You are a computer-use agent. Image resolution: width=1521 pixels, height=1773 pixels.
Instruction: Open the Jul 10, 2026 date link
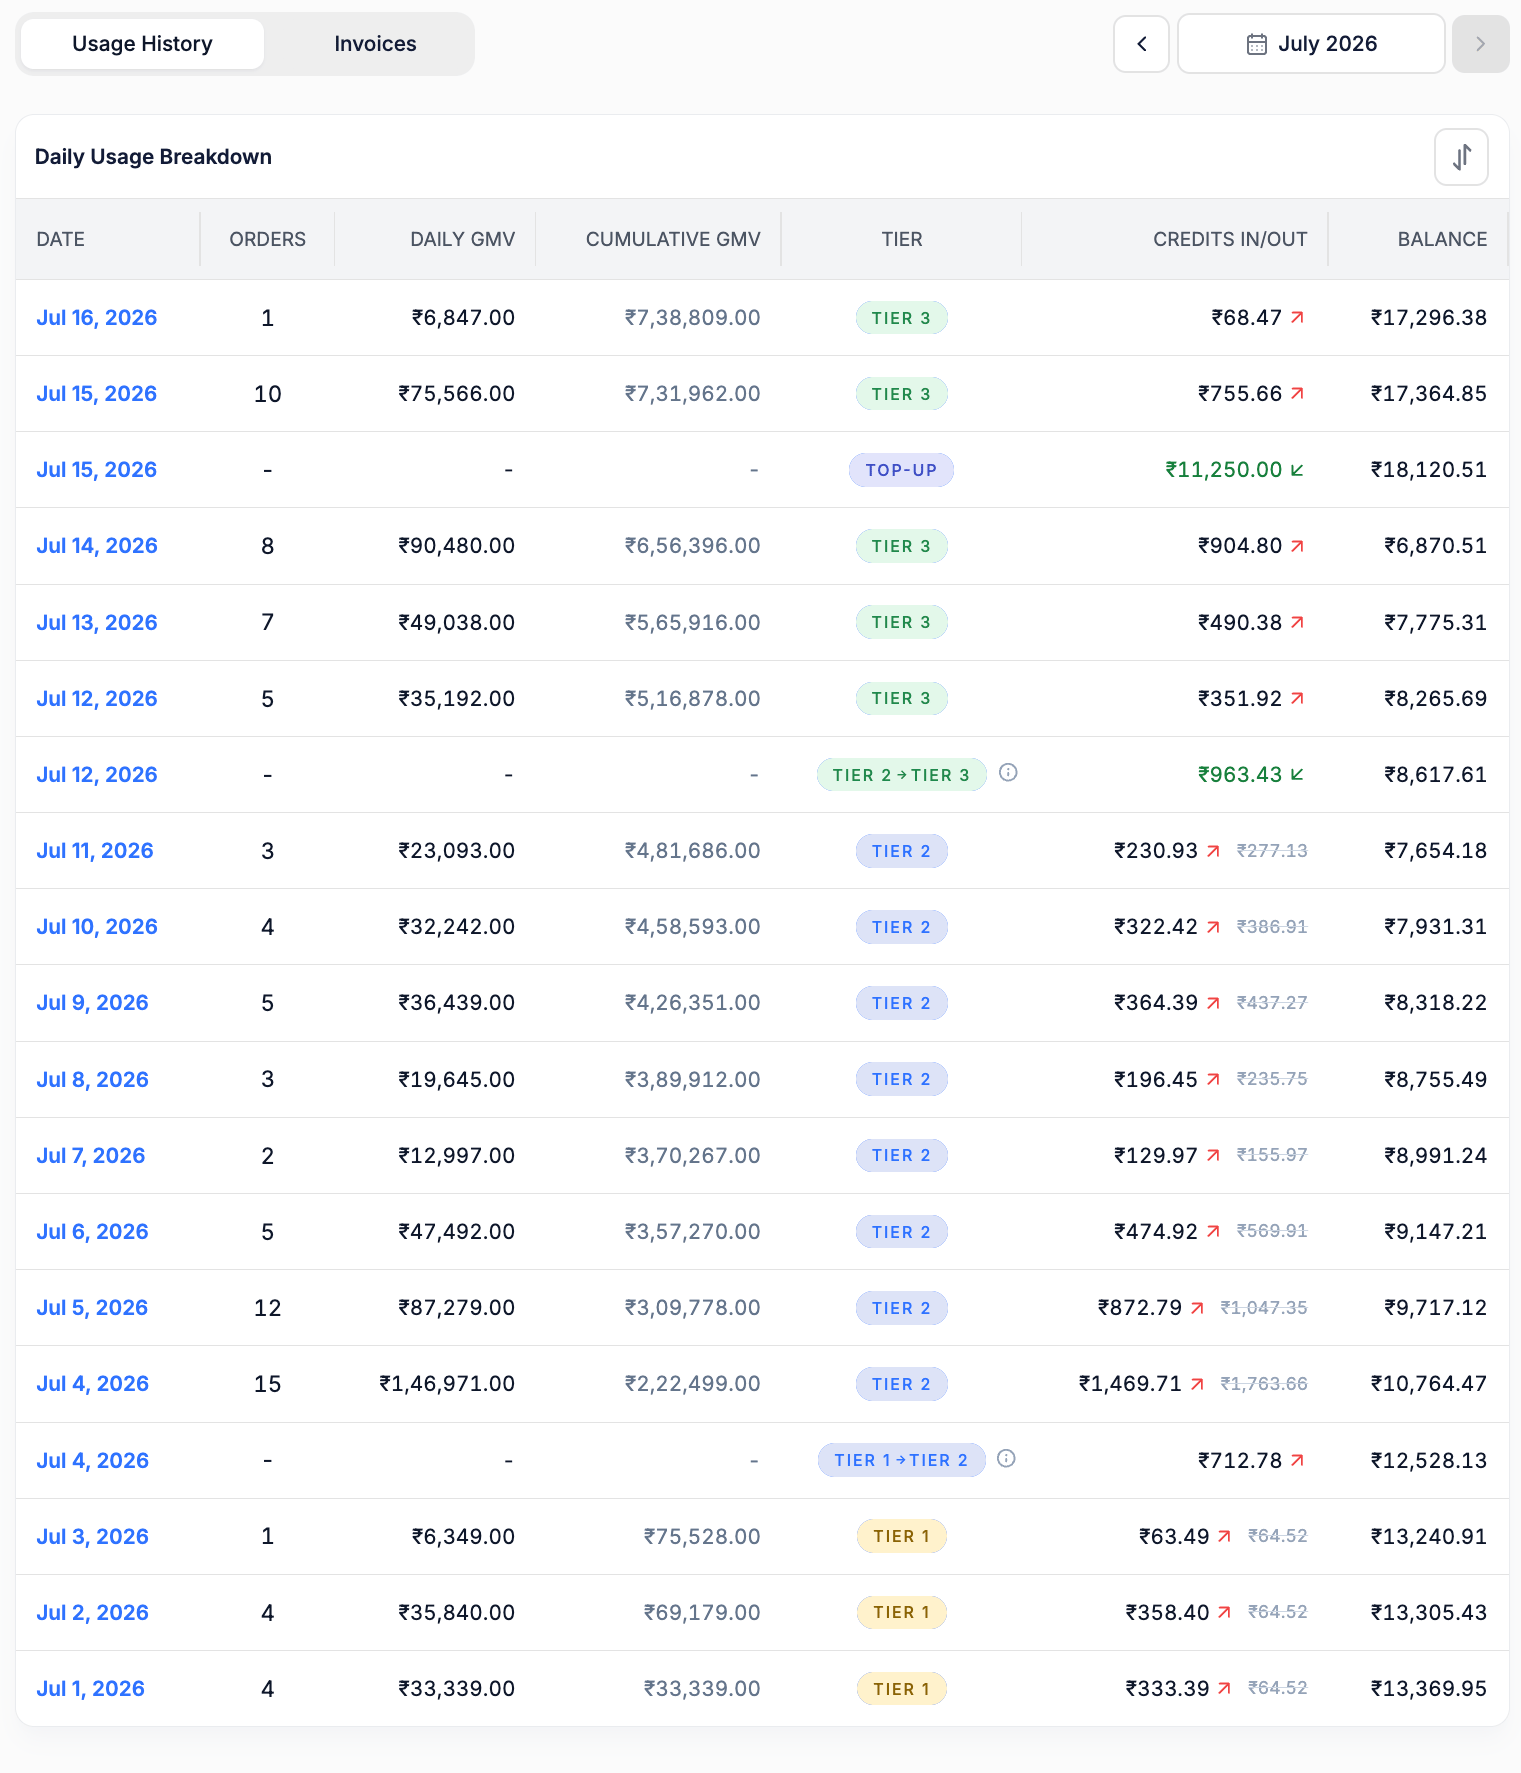97,926
